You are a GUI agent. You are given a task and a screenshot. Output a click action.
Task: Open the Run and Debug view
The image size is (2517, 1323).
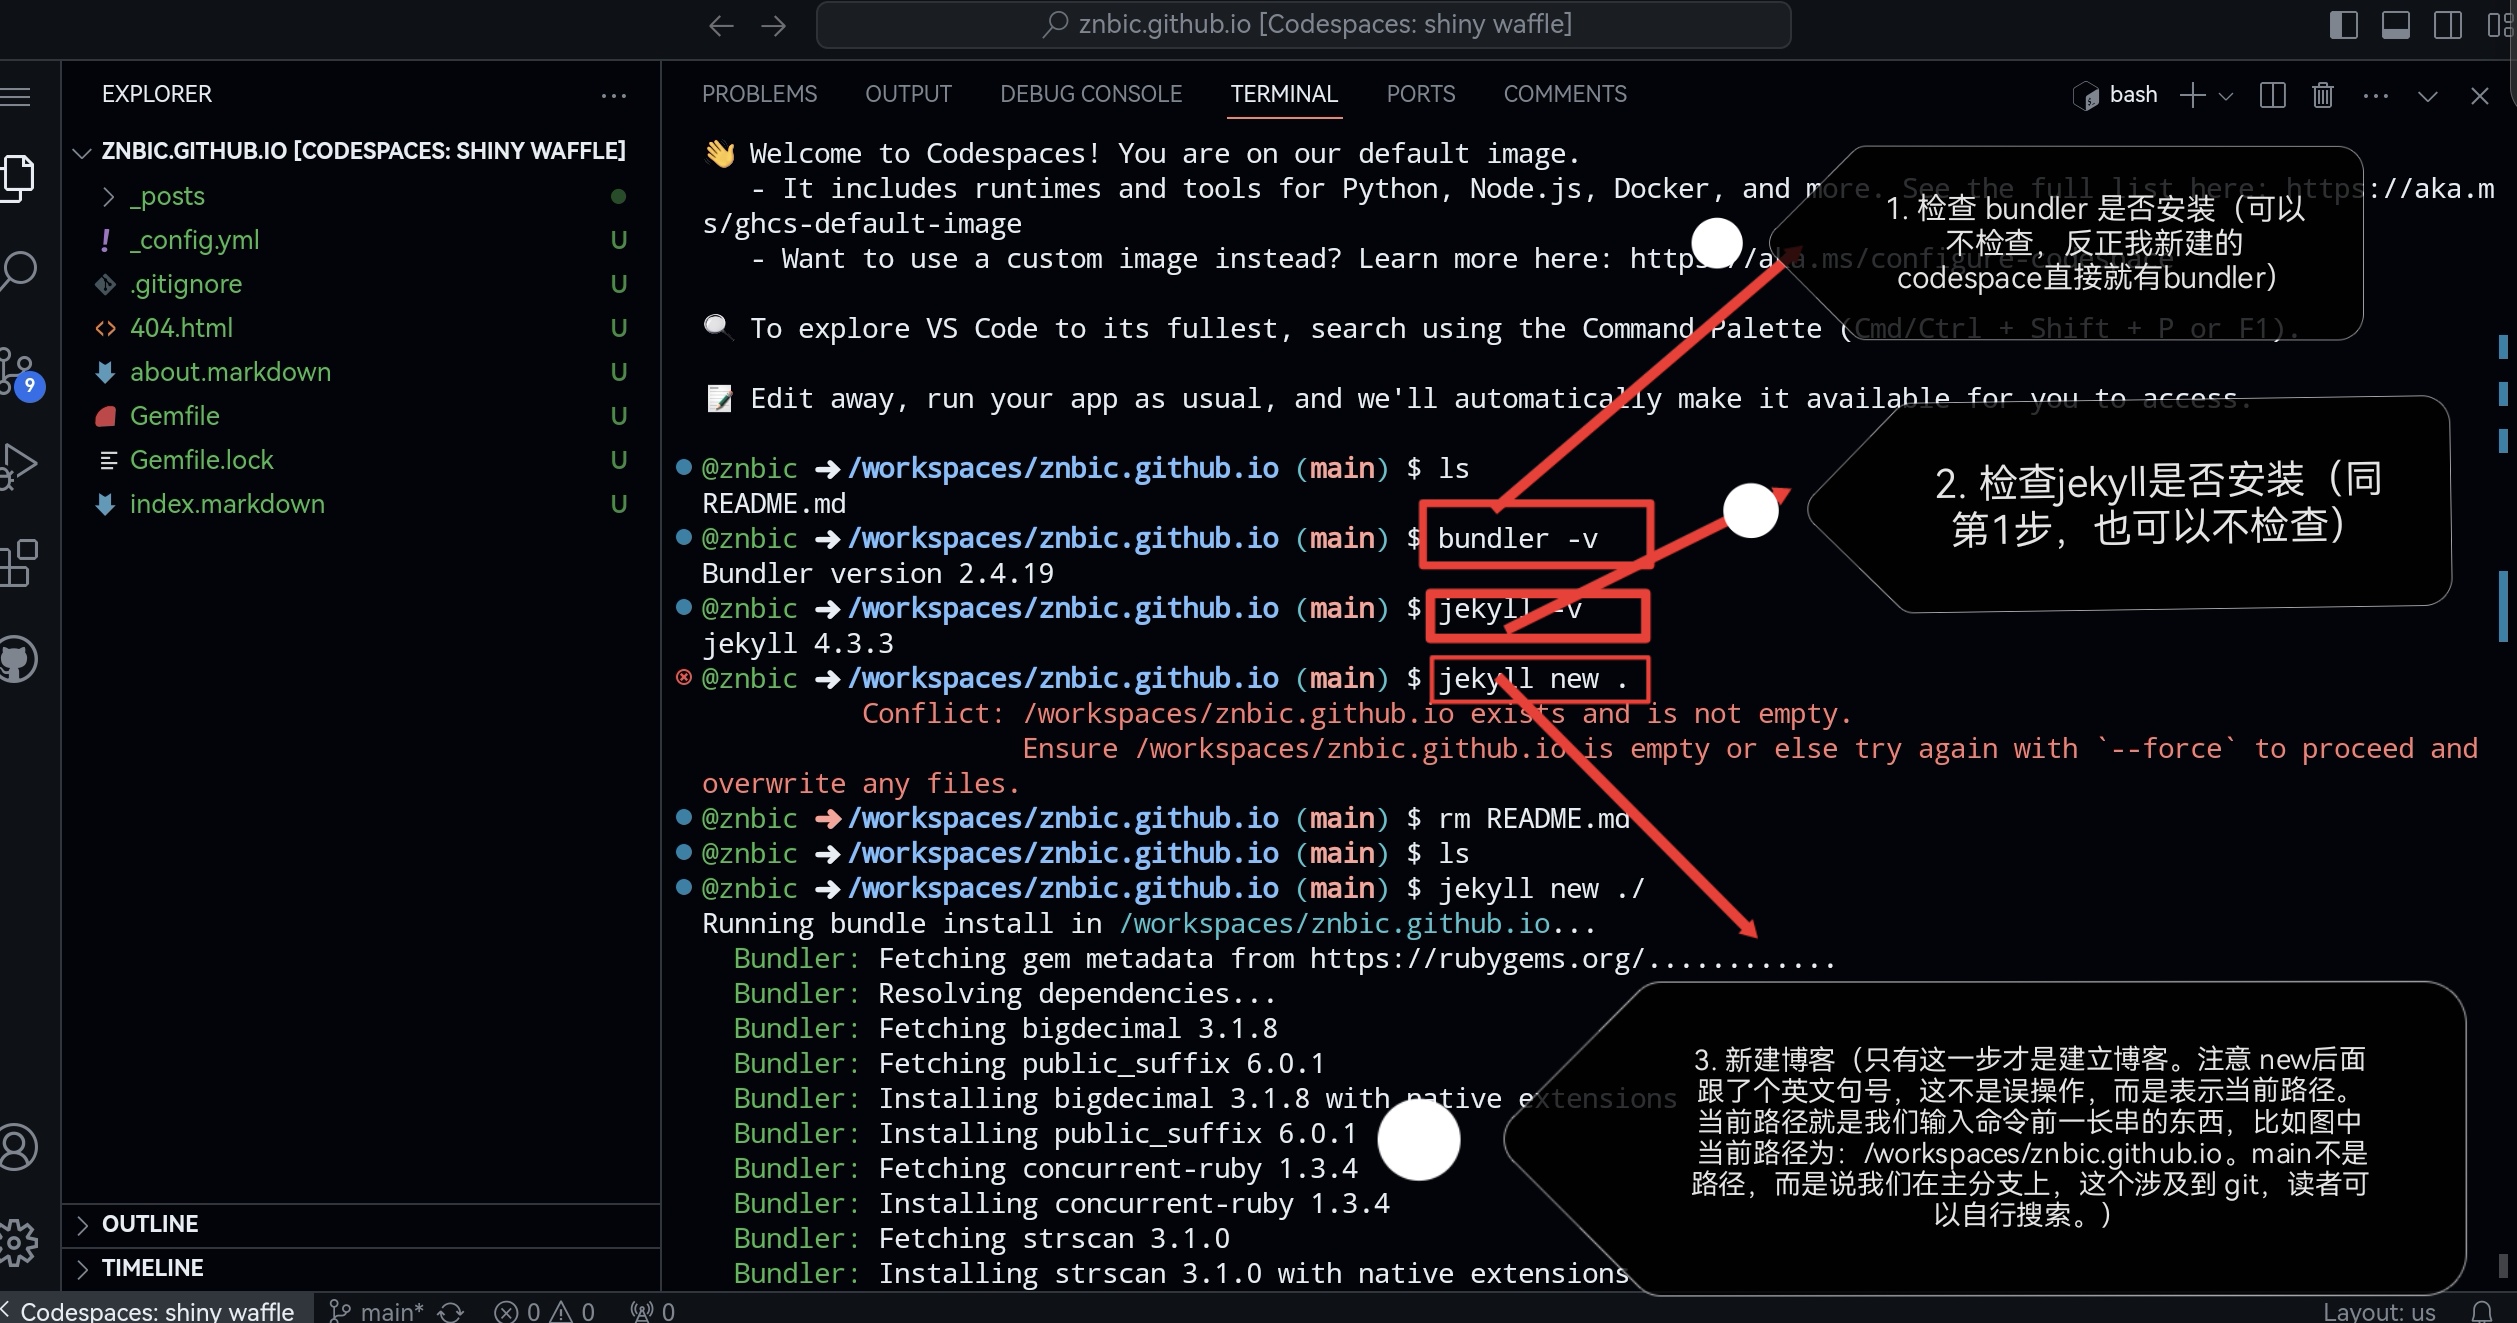[18, 465]
